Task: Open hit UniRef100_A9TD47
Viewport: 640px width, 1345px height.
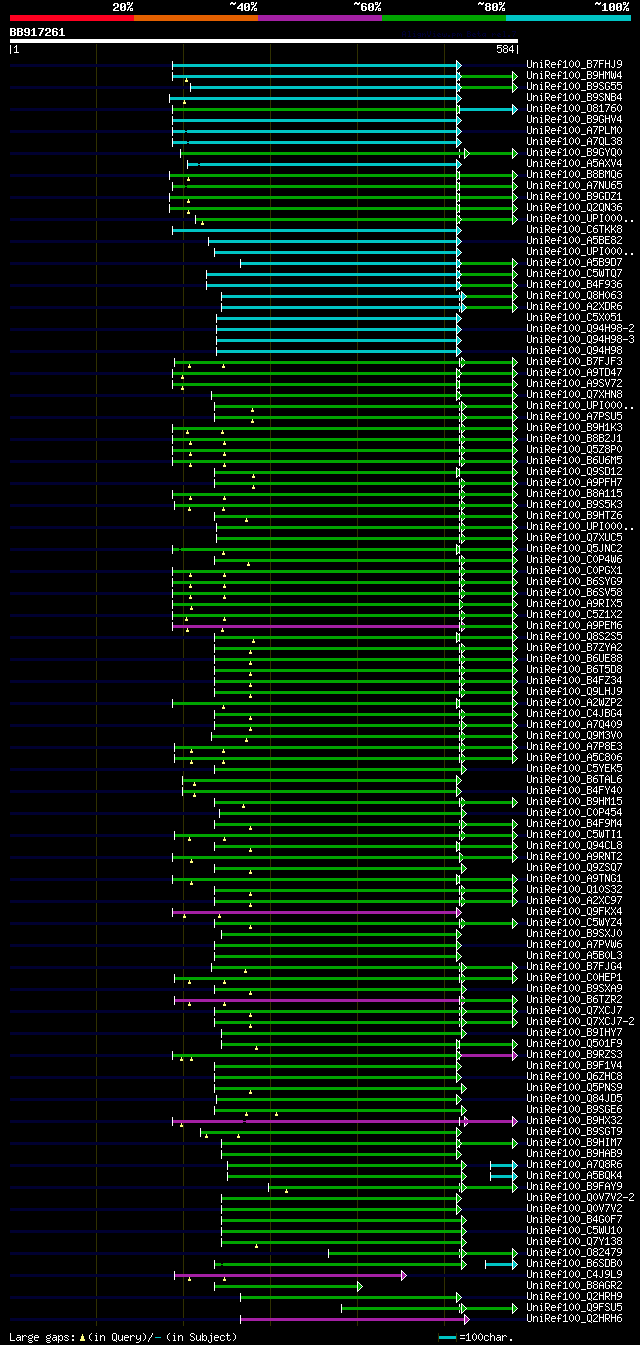Action: (574, 372)
